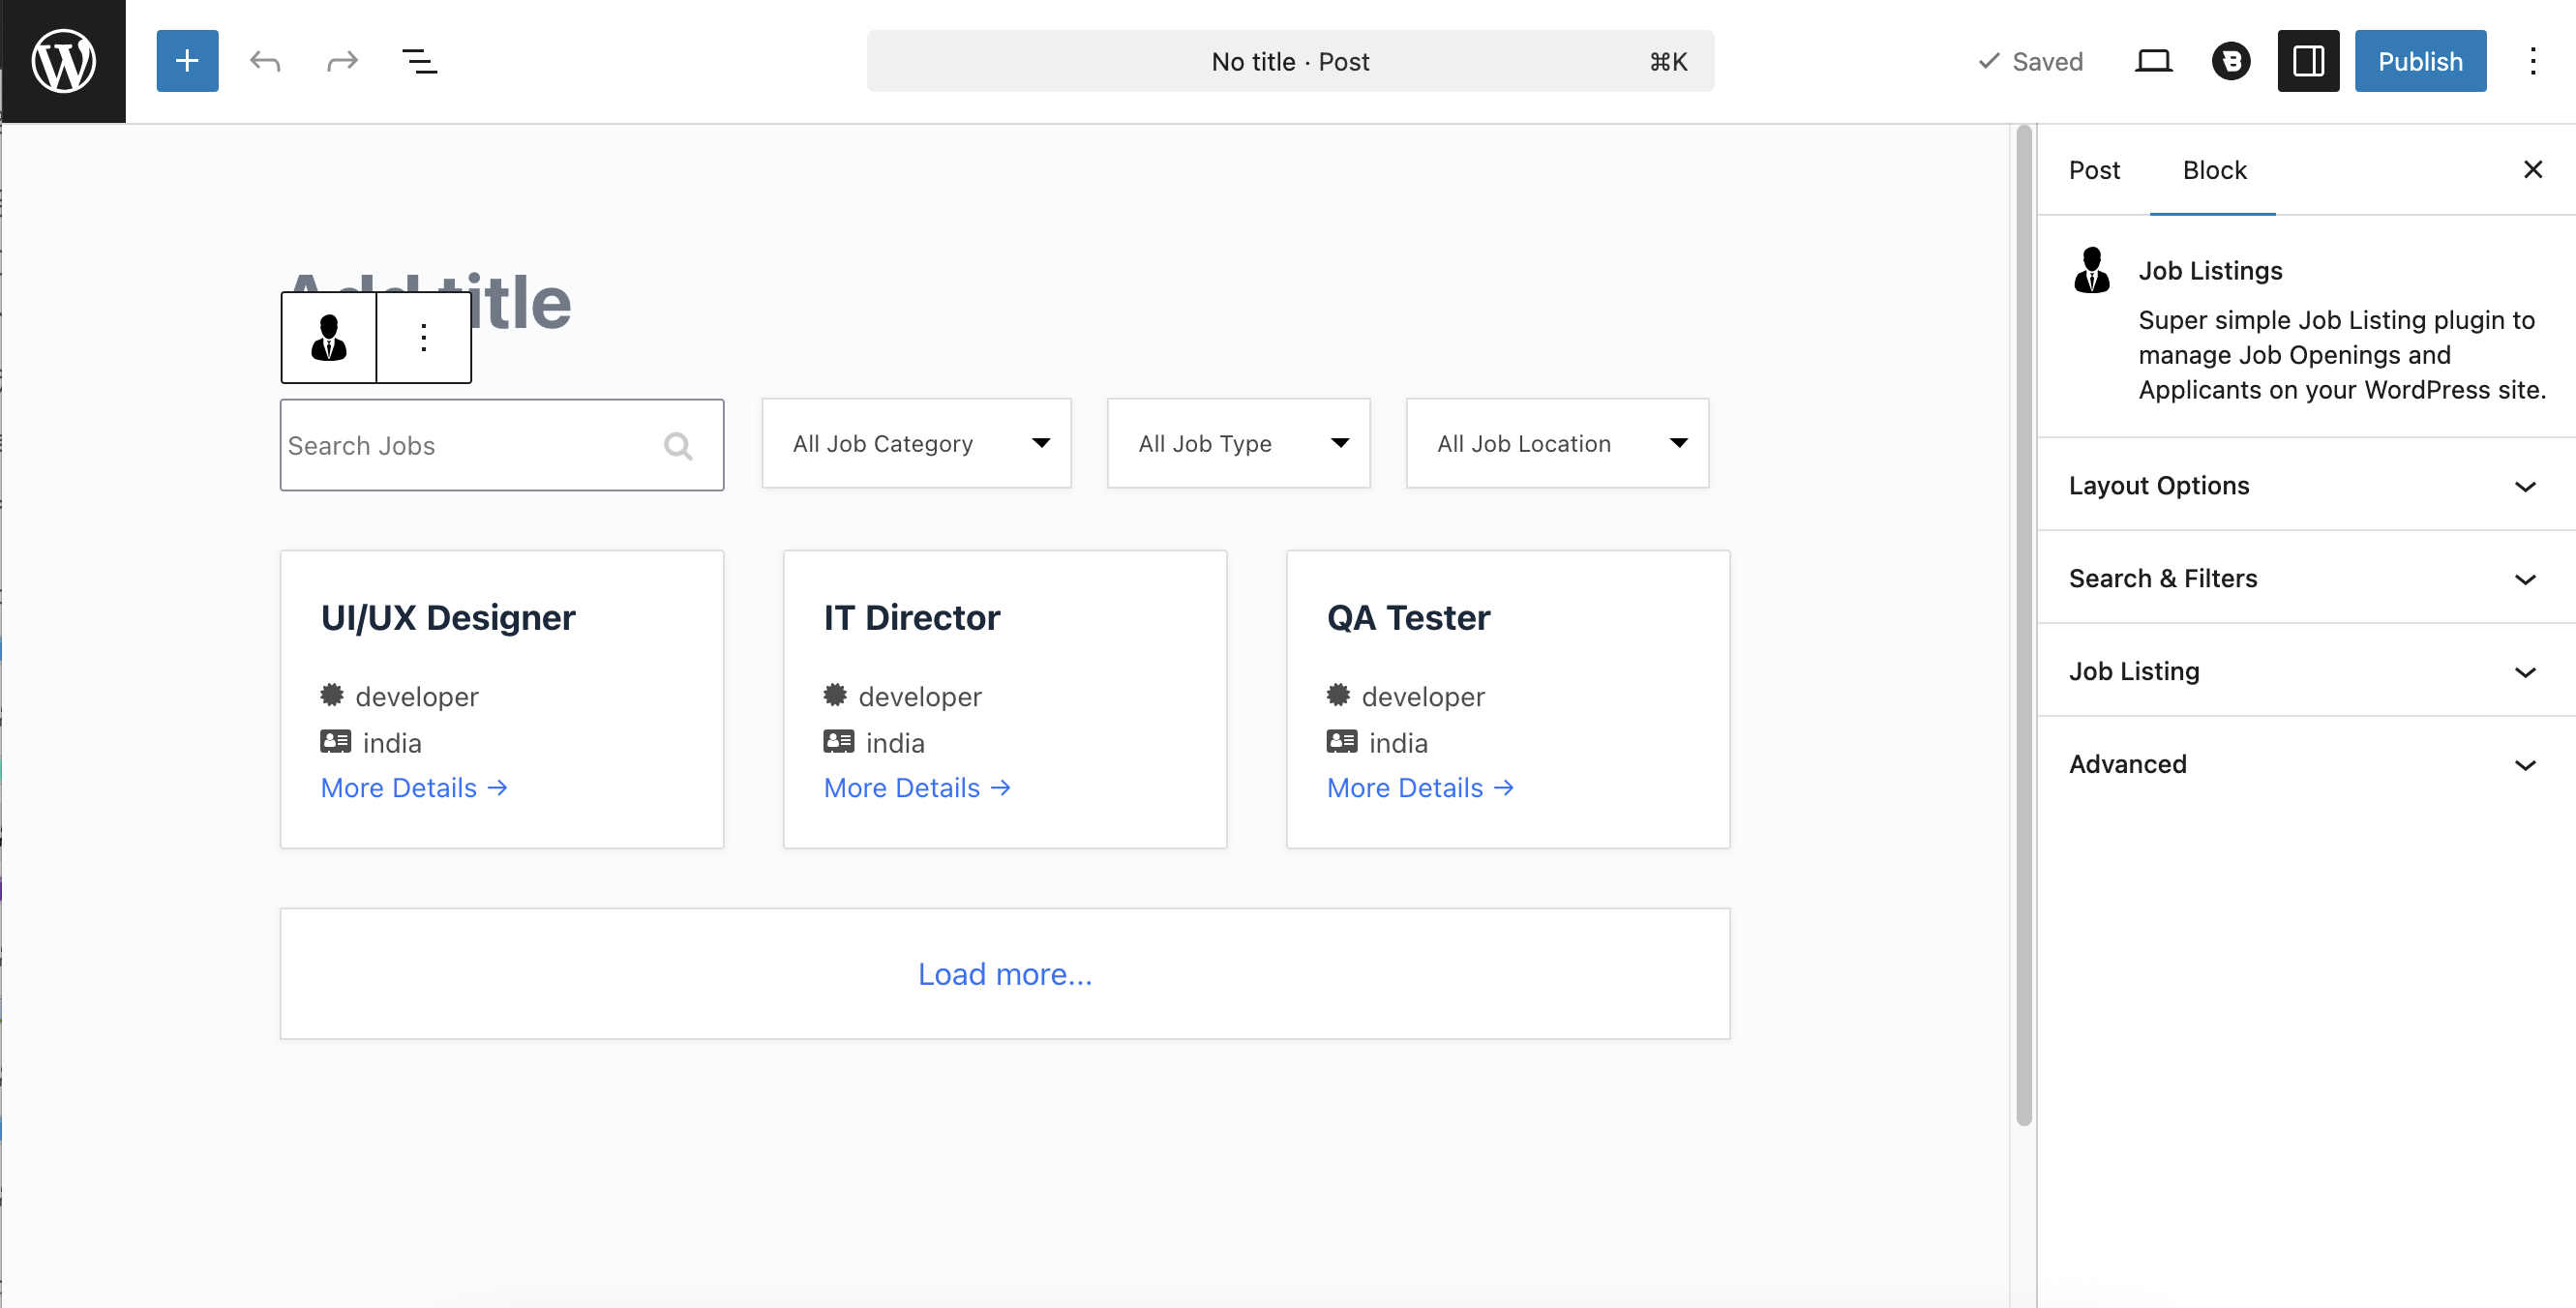Toggle the settings sidebar panel icon

[x=2307, y=61]
